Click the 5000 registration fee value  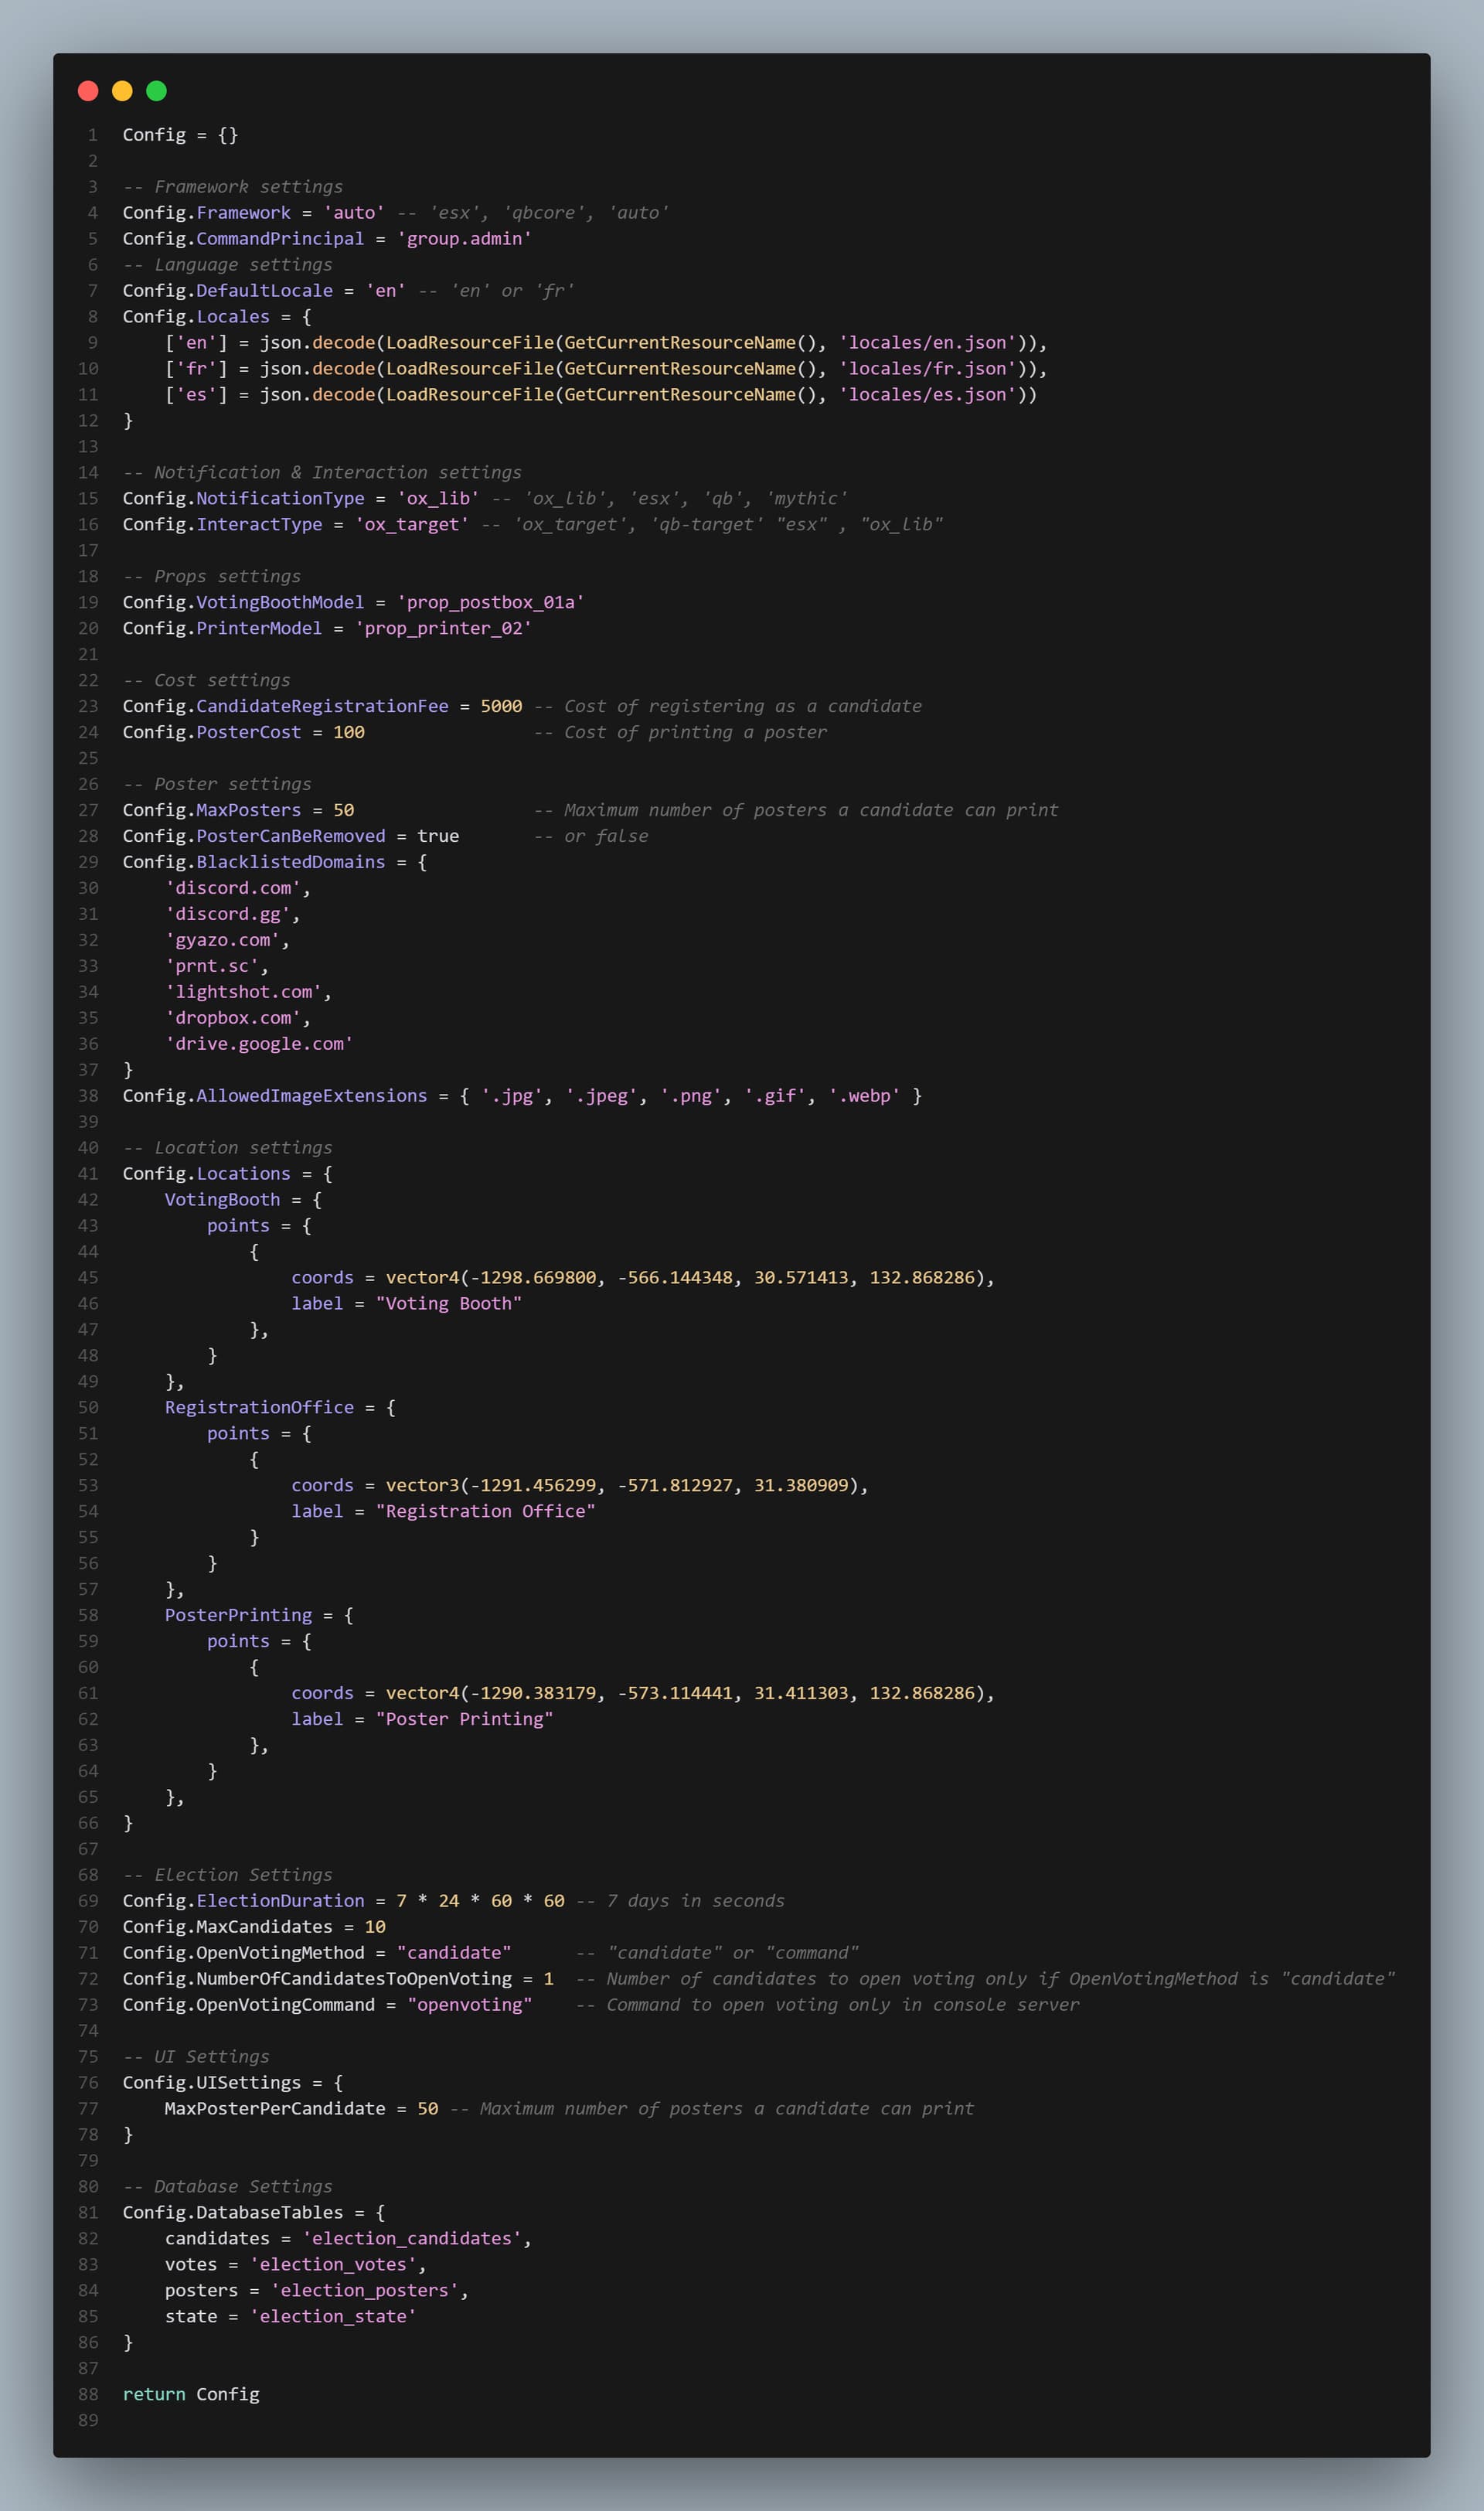[501, 707]
